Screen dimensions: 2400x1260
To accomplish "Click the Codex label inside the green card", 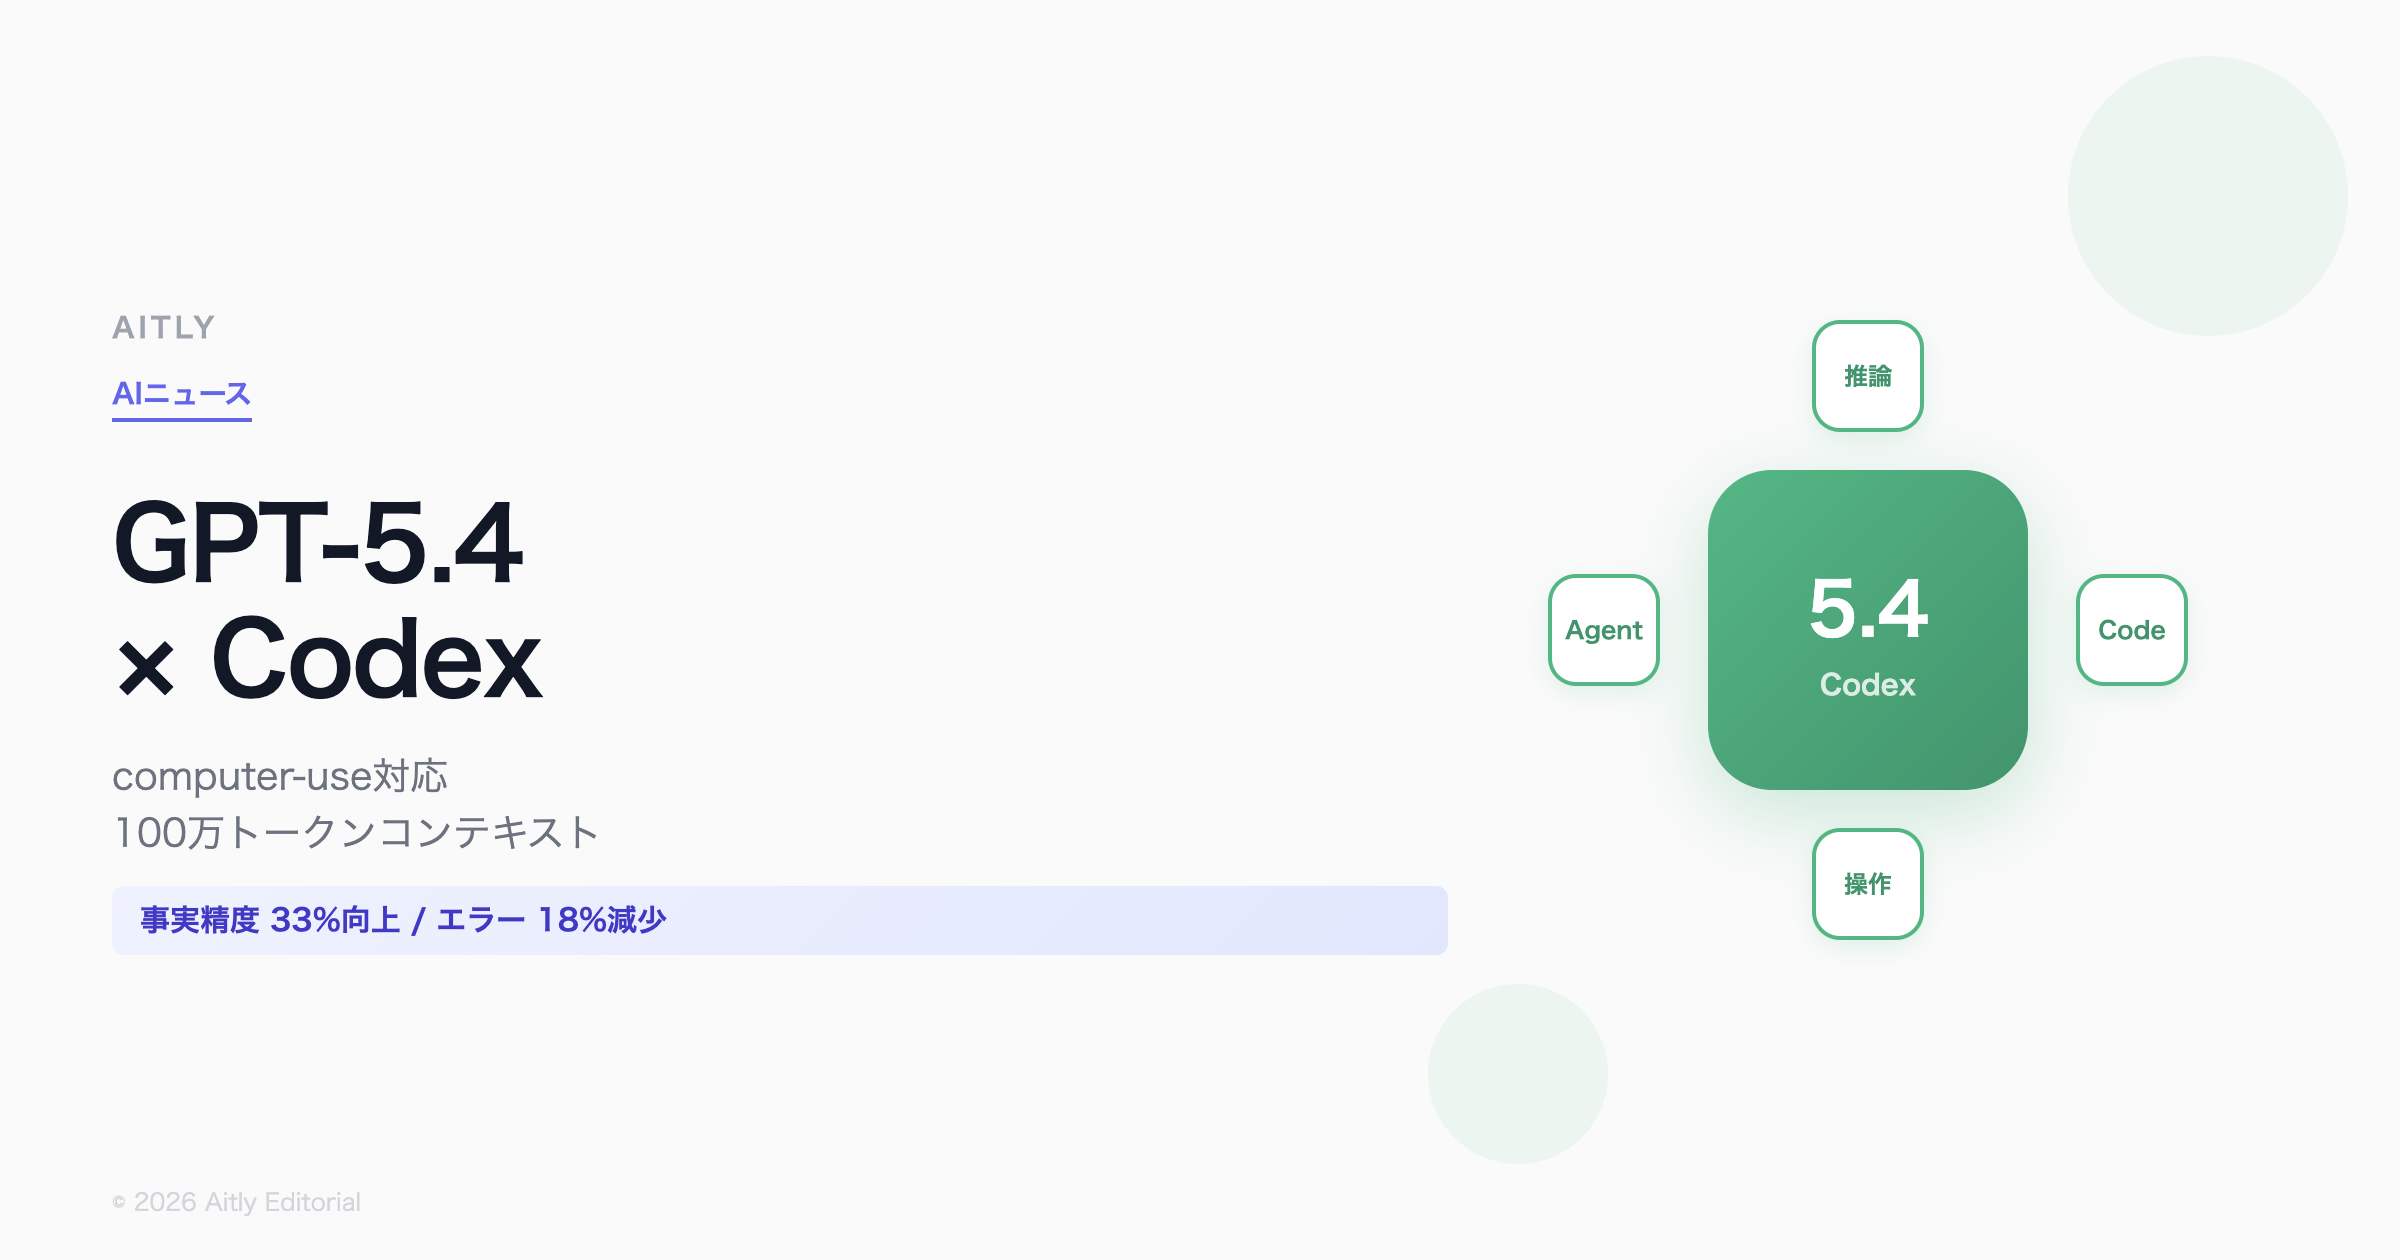I will [1867, 685].
